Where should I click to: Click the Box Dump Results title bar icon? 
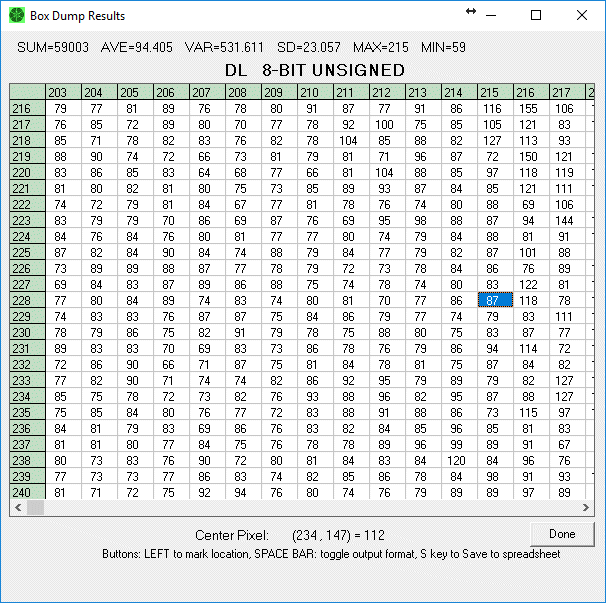(x=14, y=15)
